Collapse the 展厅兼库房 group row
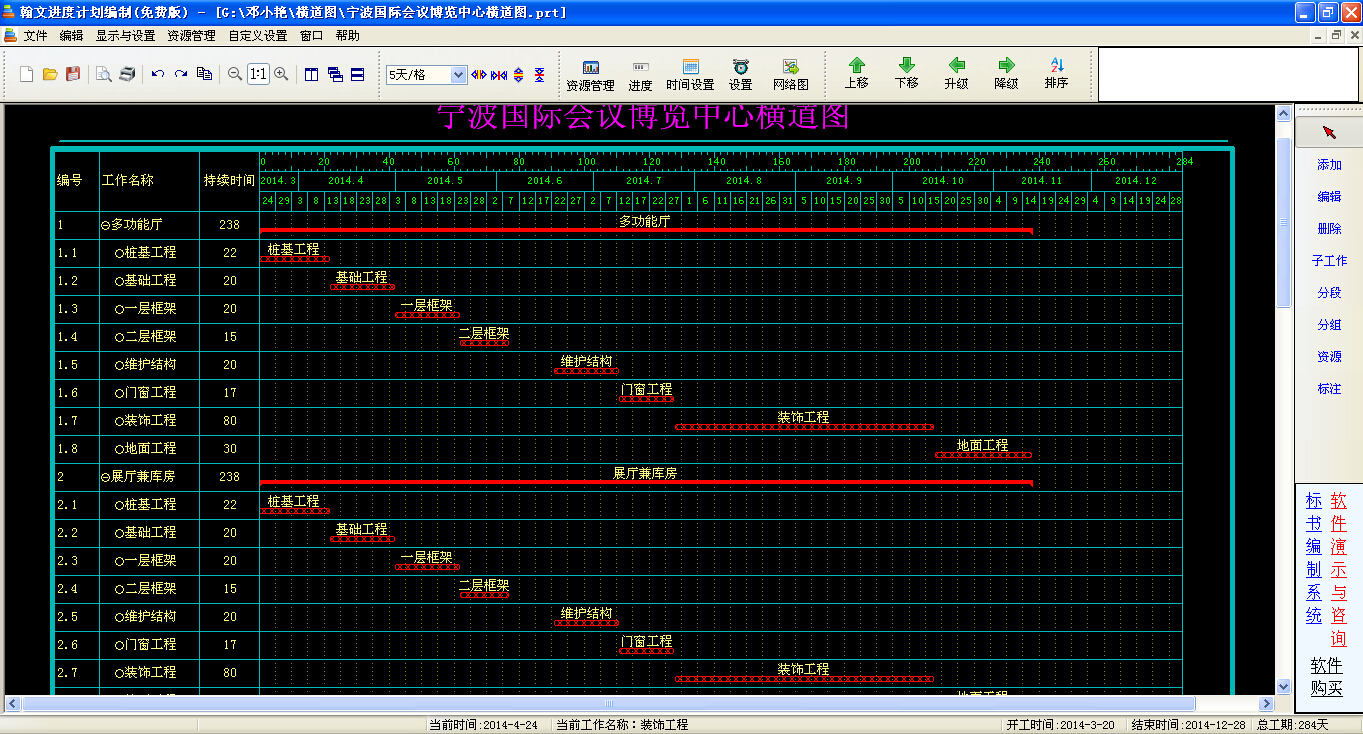1363x734 pixels. point(105,477)
